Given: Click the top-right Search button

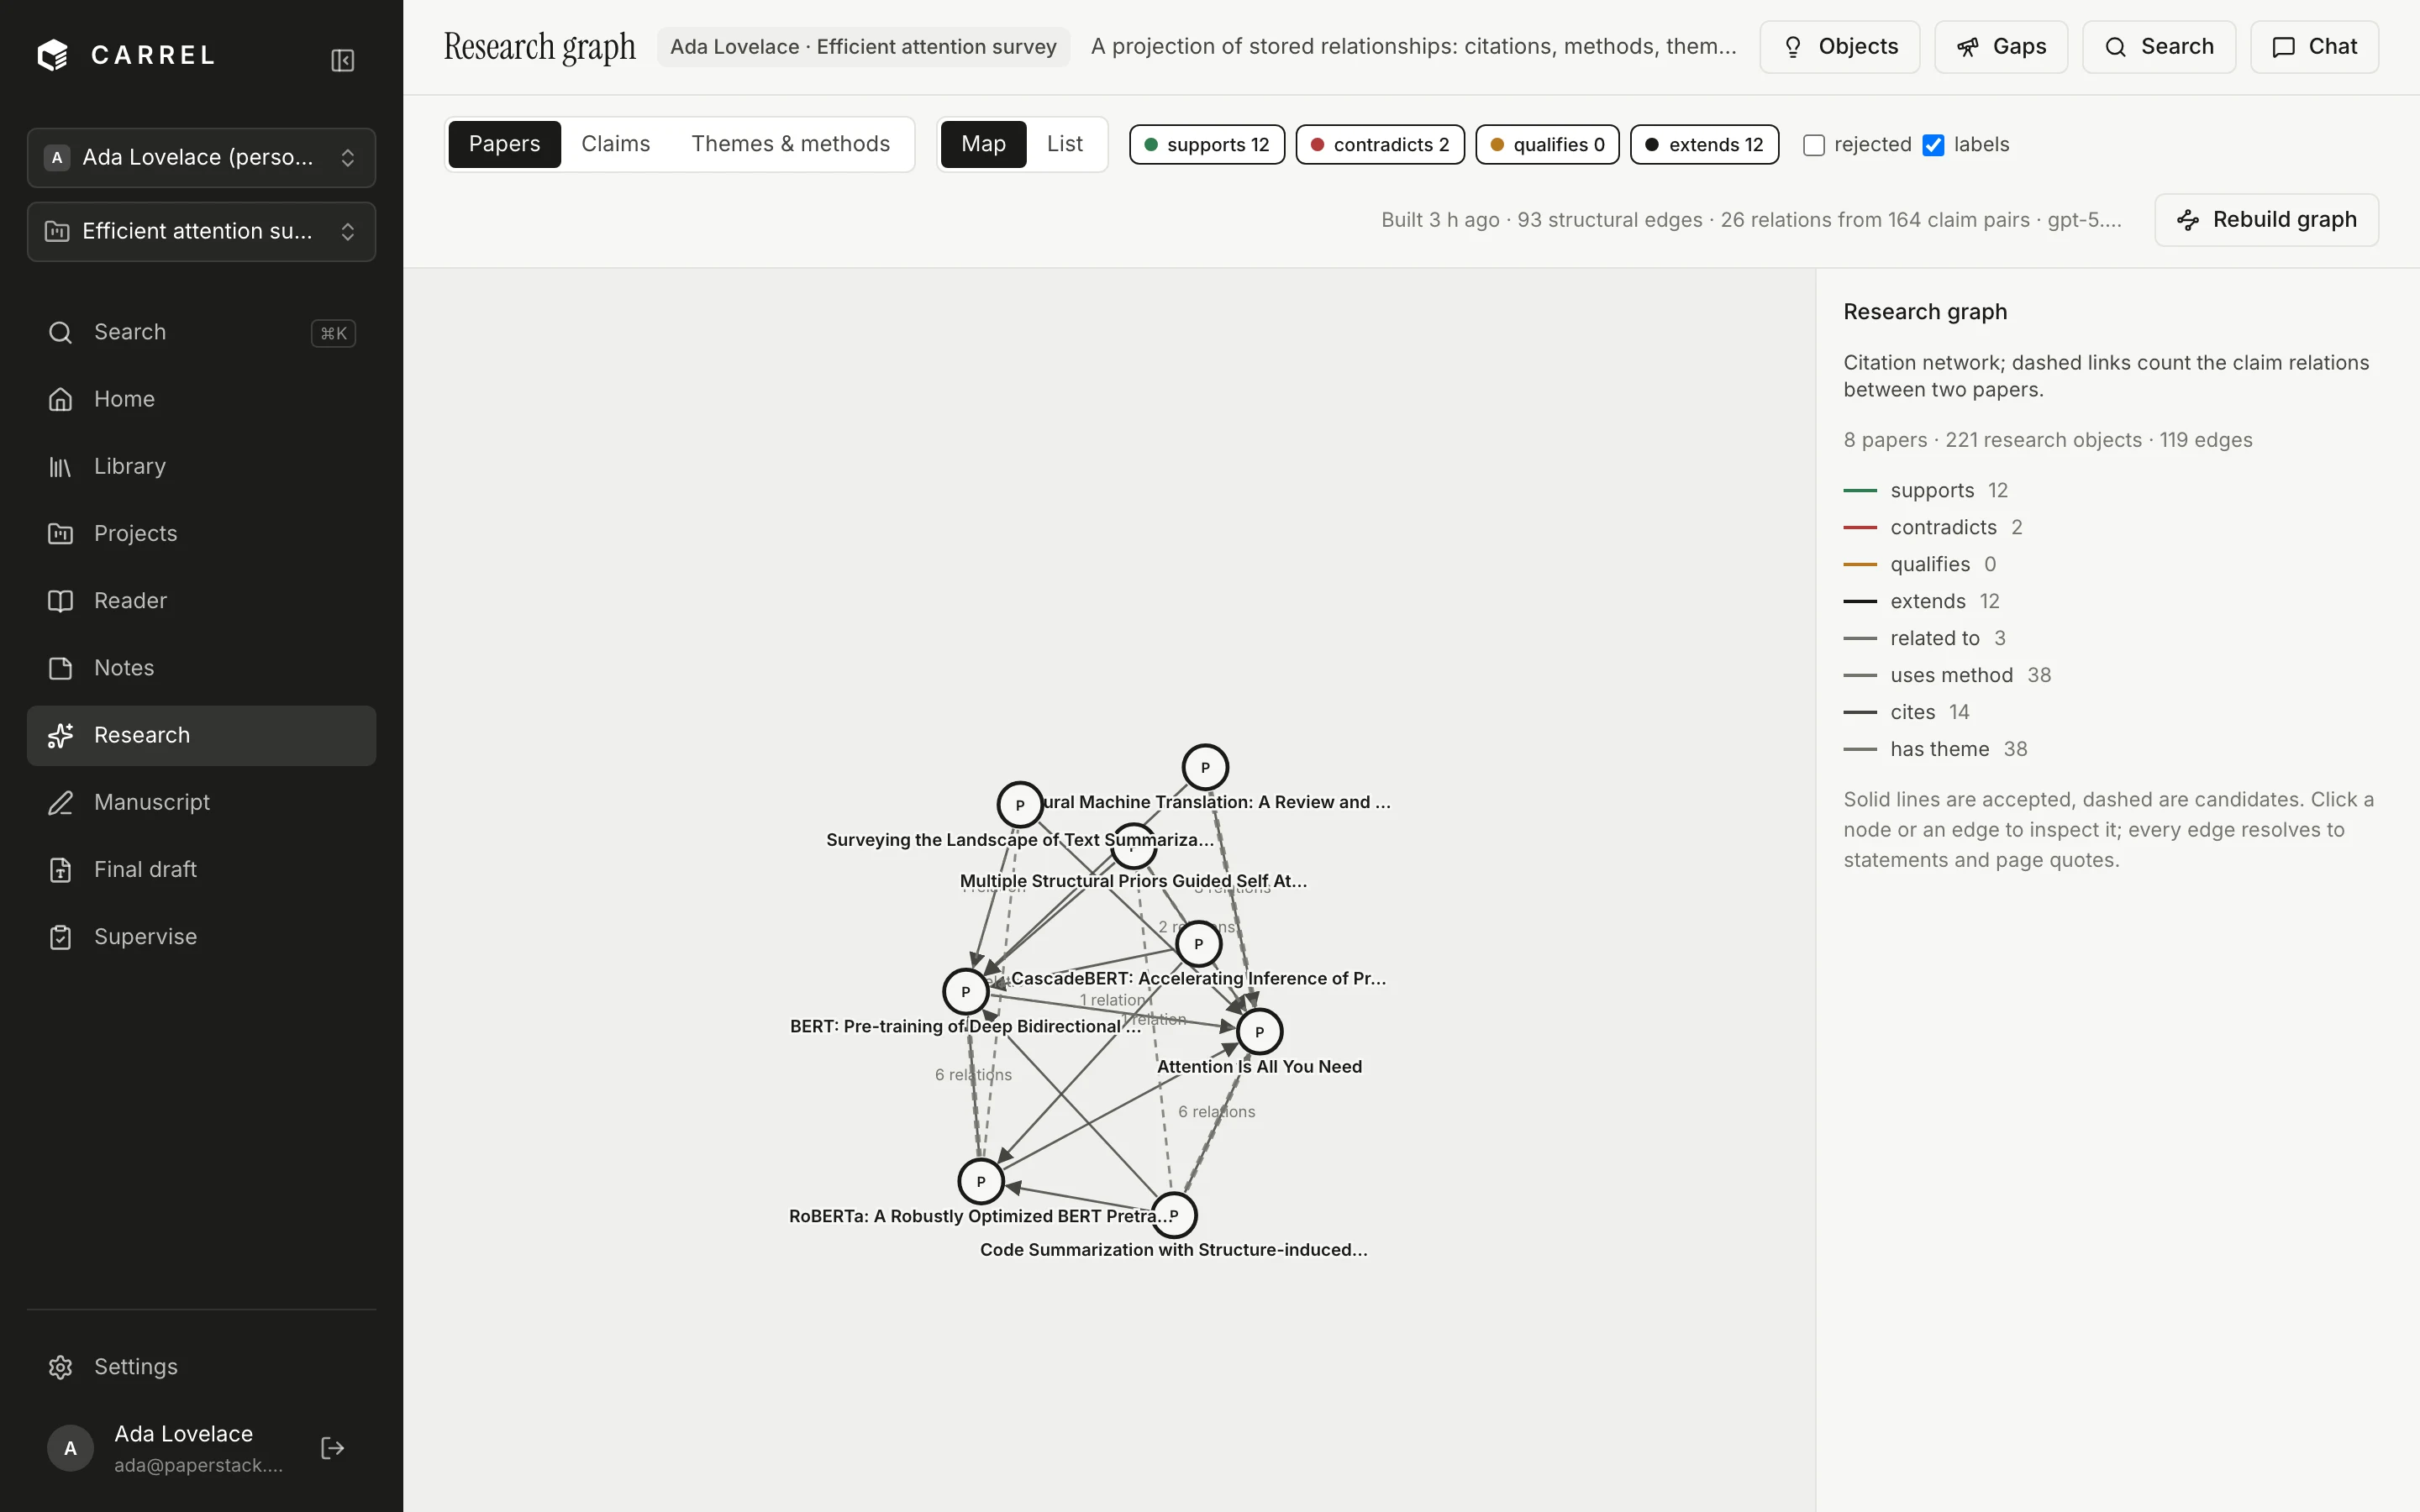Looking at the screenshot, I should 2158,47.
